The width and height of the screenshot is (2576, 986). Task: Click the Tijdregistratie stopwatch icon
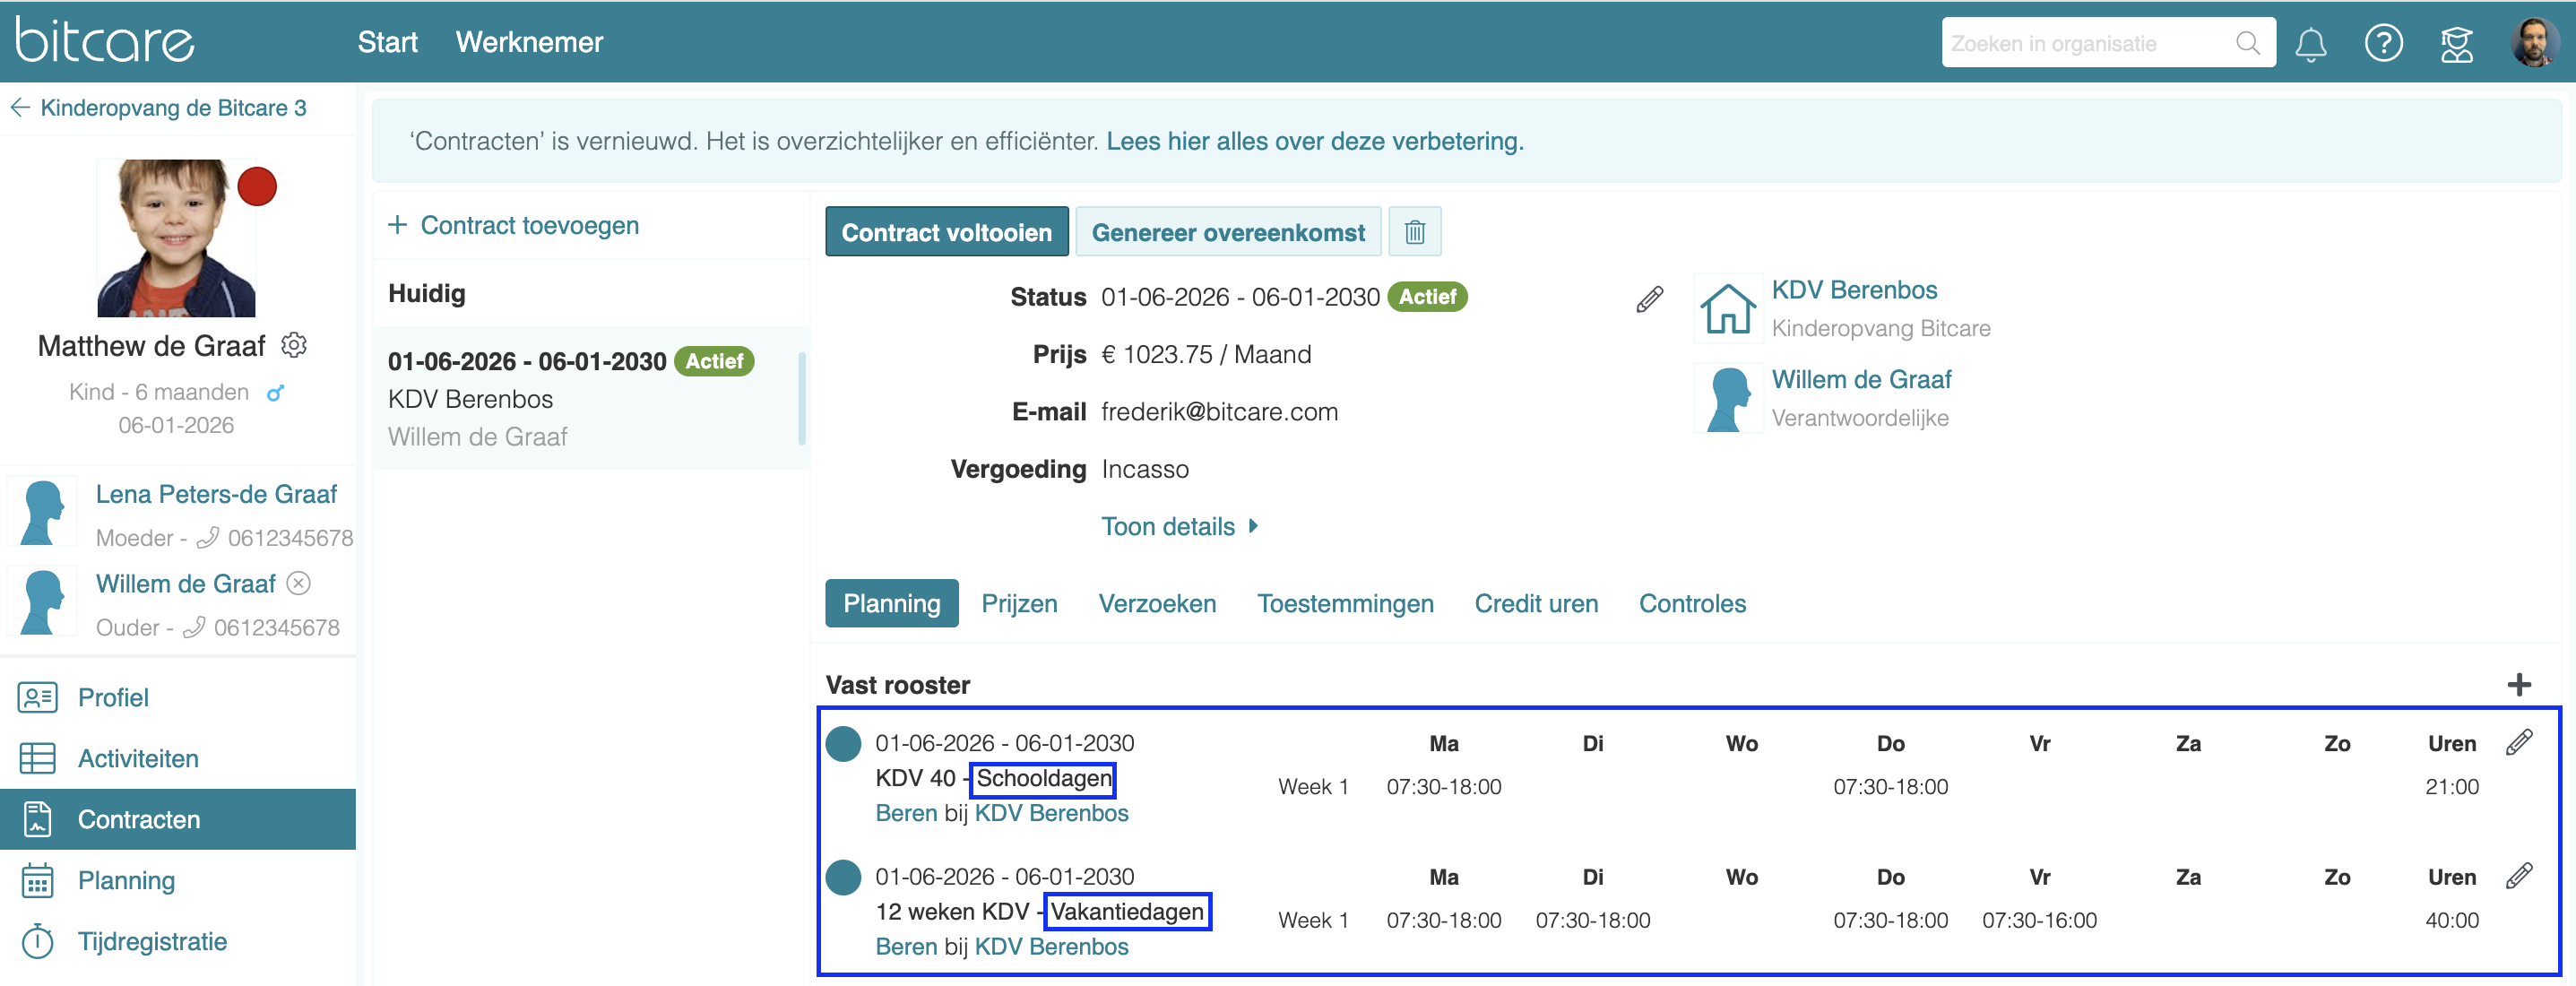click(x=38, y=941)
